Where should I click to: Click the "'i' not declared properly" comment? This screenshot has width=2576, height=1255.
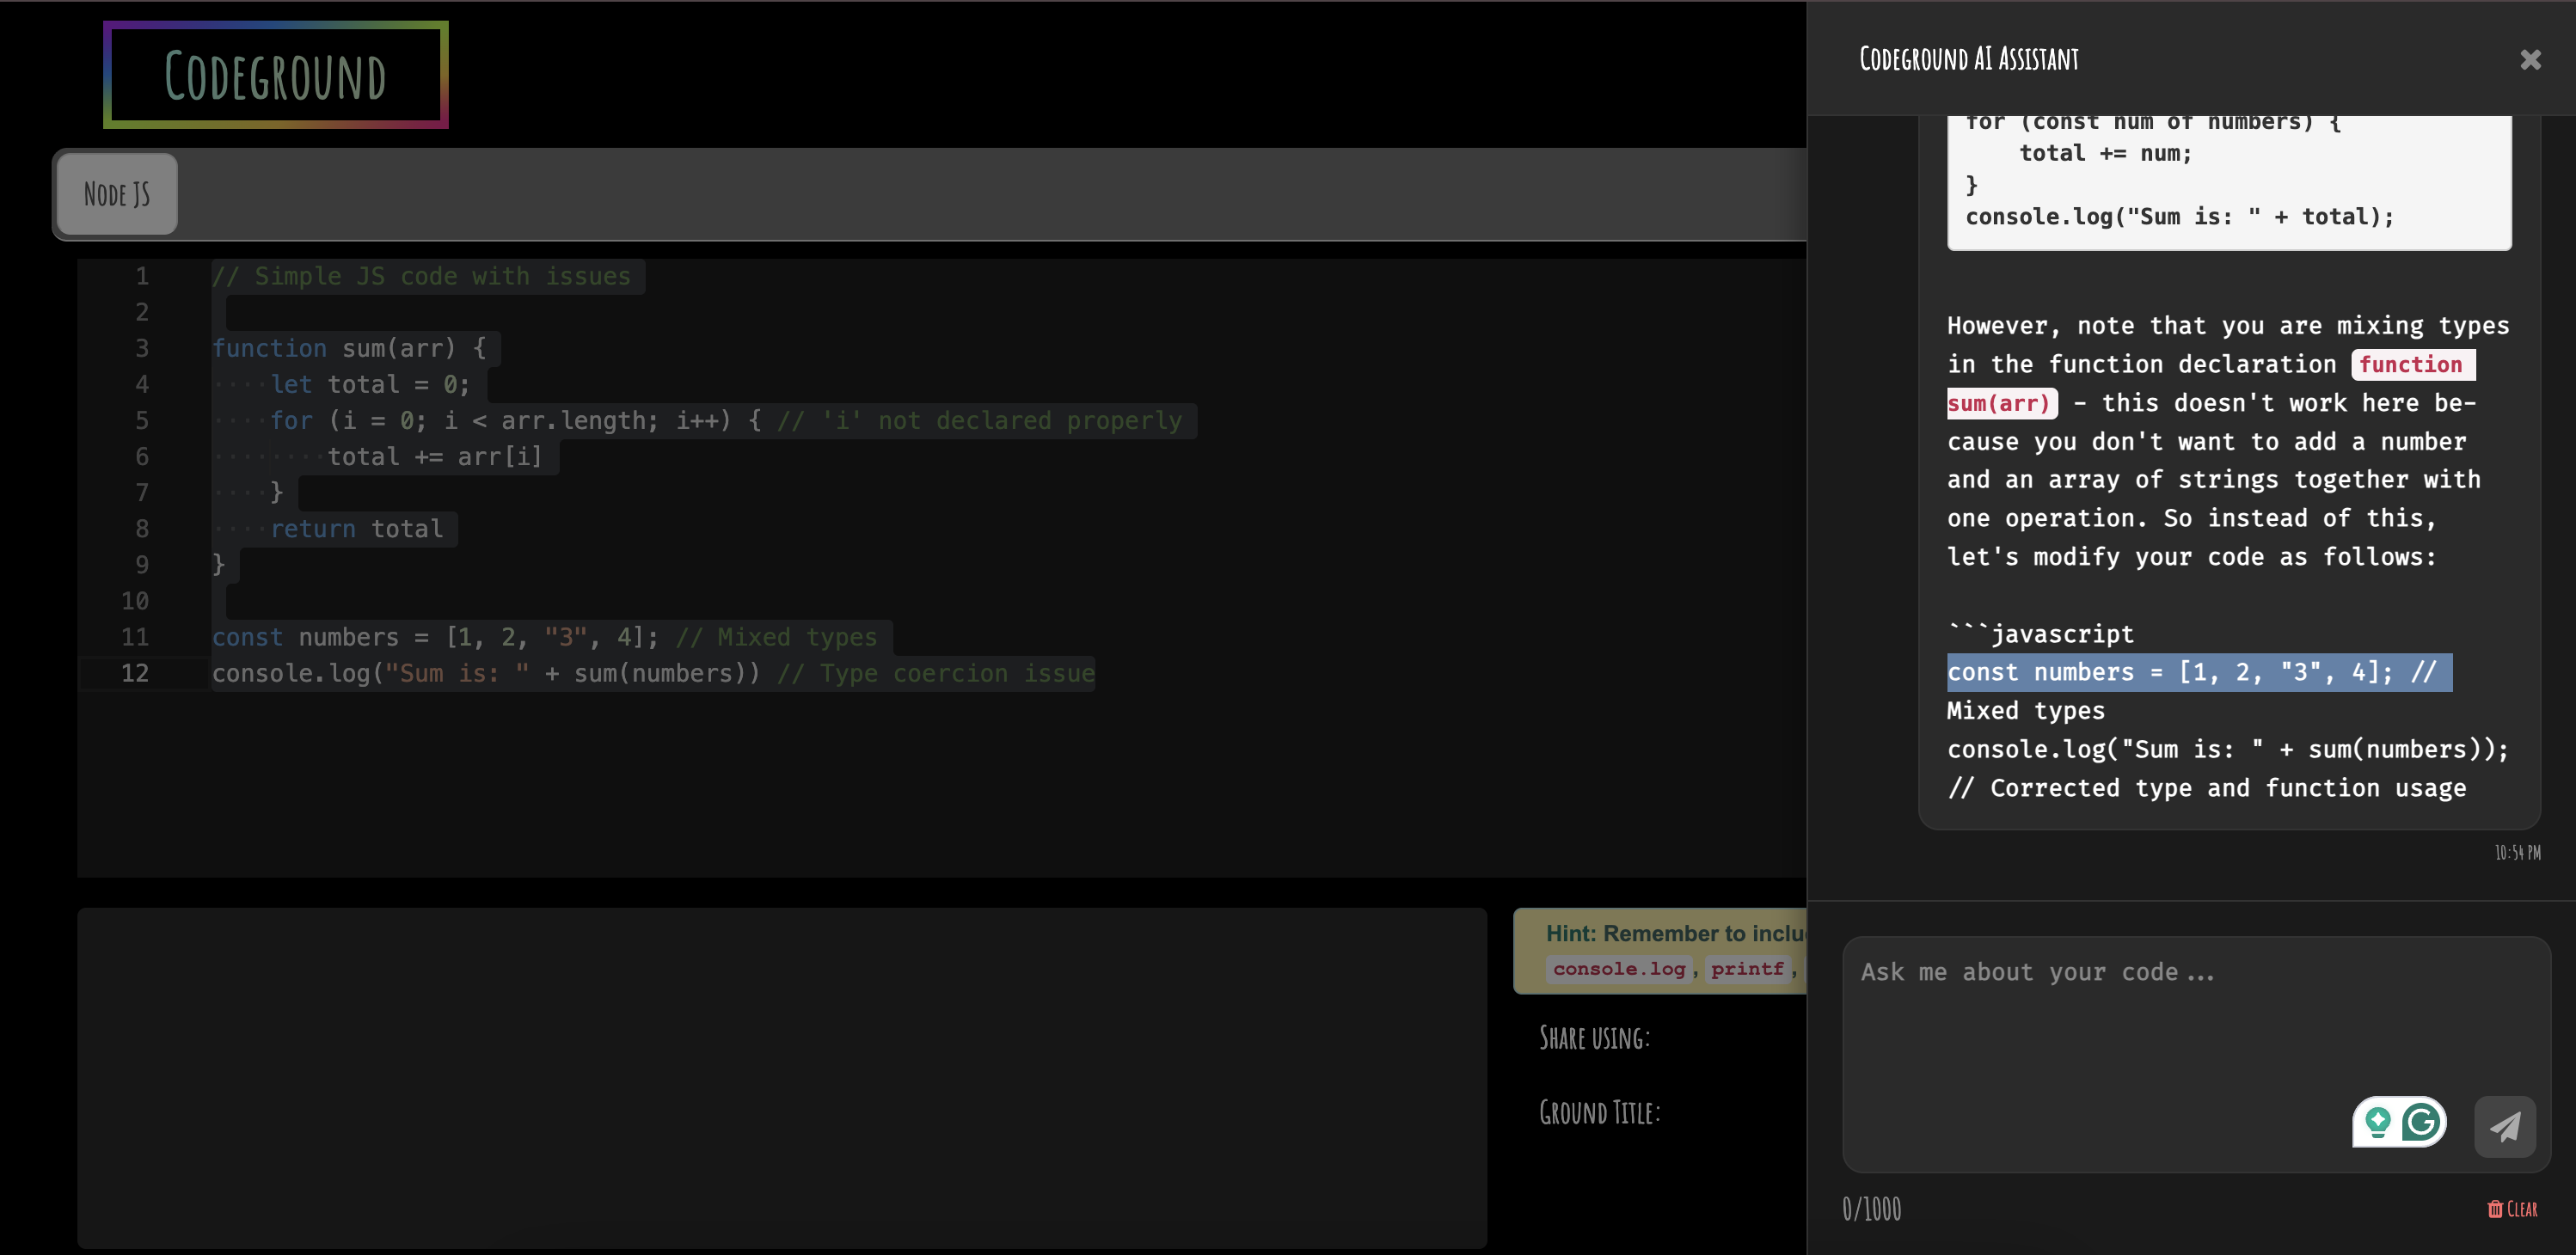click(x=980, y=420)
